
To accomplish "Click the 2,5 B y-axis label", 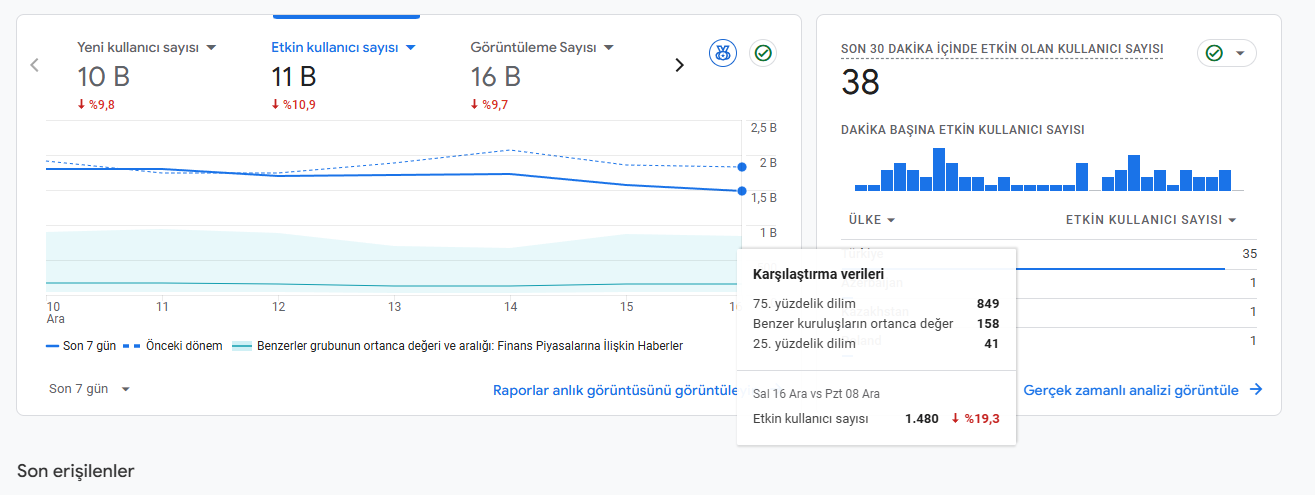I will click(764, 128).
